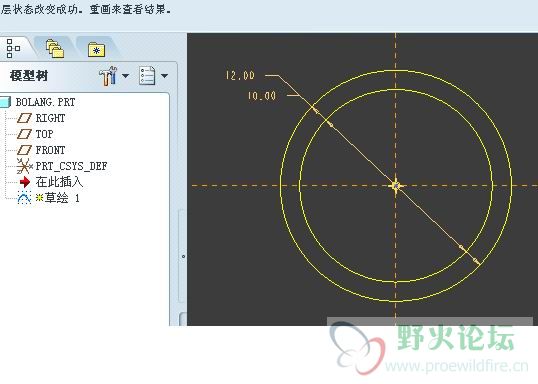Click the 12.00 diameter dimension
Image resolution: width=538 pixels, height=384 pixels.
click(x=240, y=75)
